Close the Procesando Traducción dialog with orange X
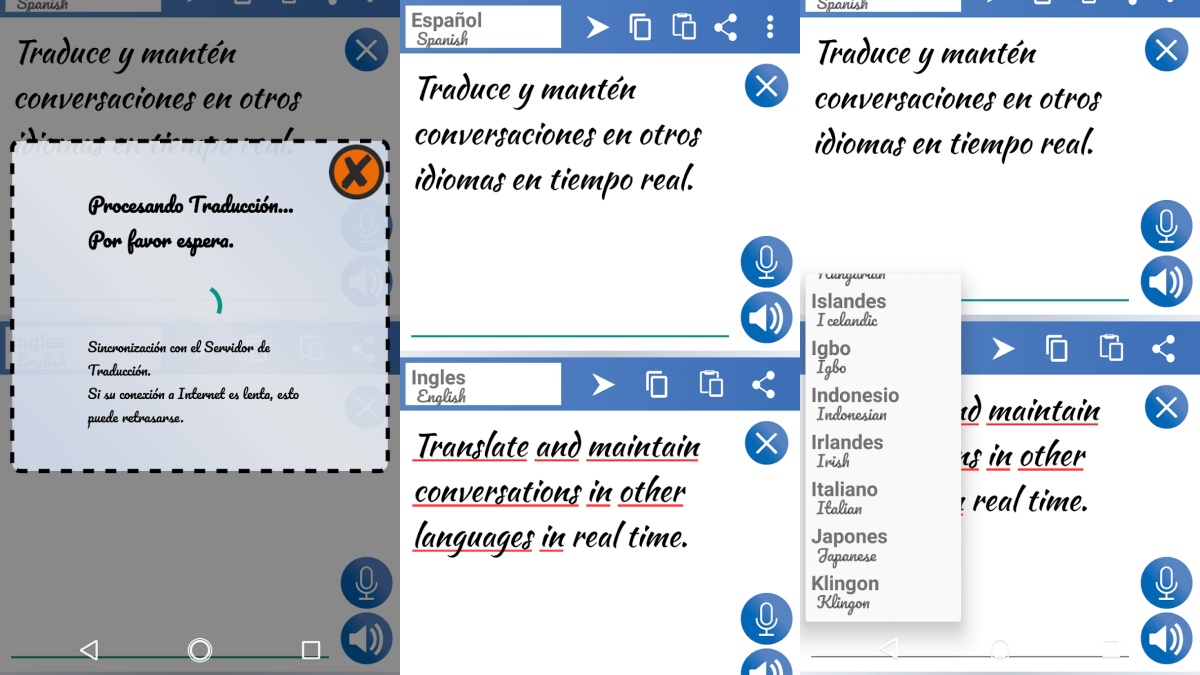This screenshot has height=675, width=1200. (x=356, y=172)
